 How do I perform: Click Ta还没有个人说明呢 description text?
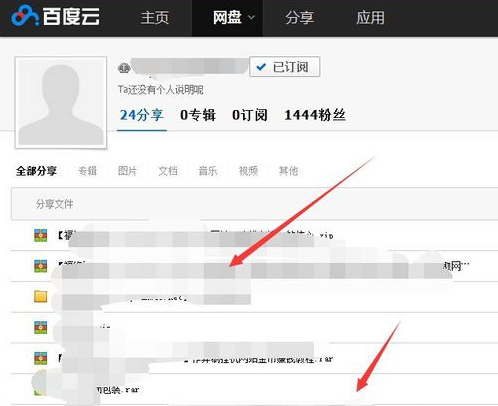(x=160, y=90)
